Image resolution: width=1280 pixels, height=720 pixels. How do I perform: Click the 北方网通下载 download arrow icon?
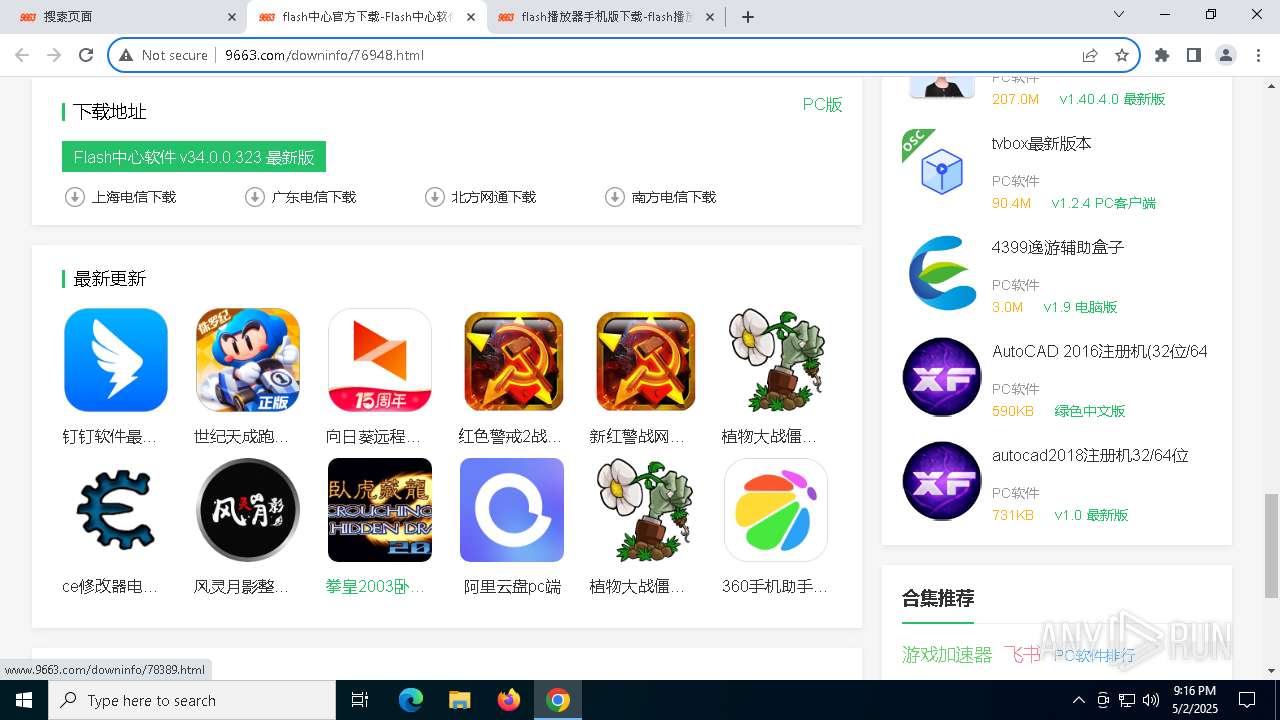pos(434,197)
